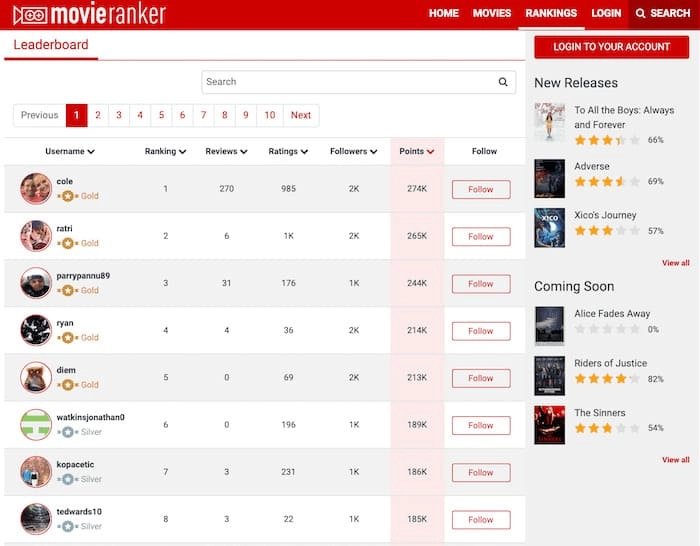The width and height of the screenshot is (700, 546).
Task: Open Movies in navigation
Action: pos(492,13)
